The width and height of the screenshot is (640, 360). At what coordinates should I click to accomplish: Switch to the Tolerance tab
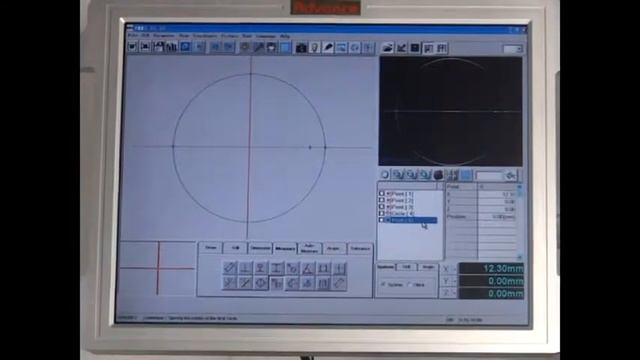coord(360,248)
